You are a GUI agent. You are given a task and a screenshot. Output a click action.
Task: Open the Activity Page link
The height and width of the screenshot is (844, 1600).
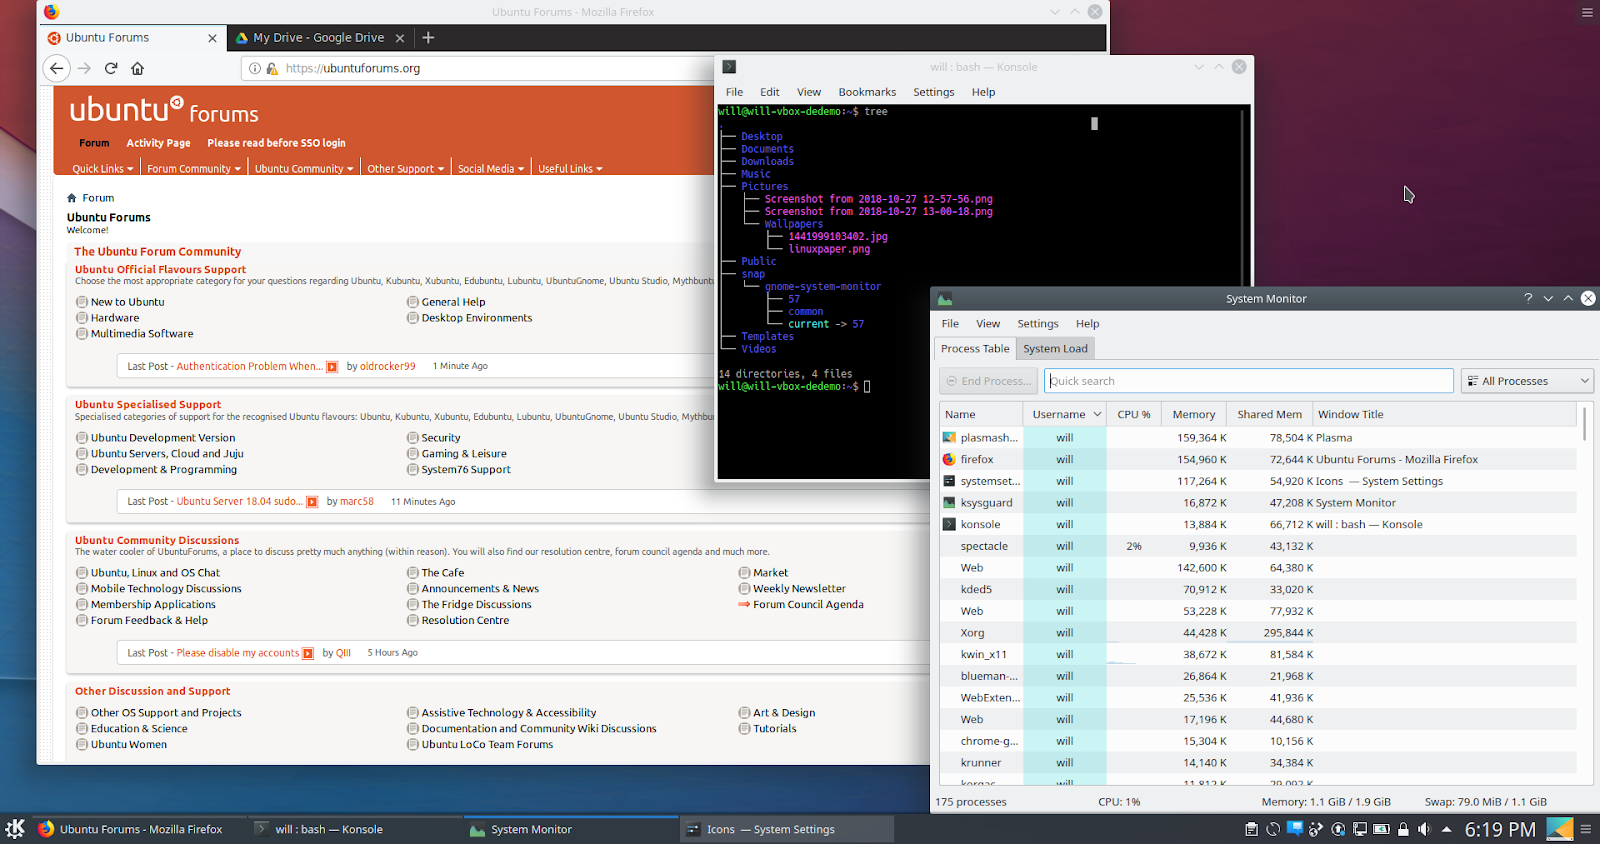158,143
